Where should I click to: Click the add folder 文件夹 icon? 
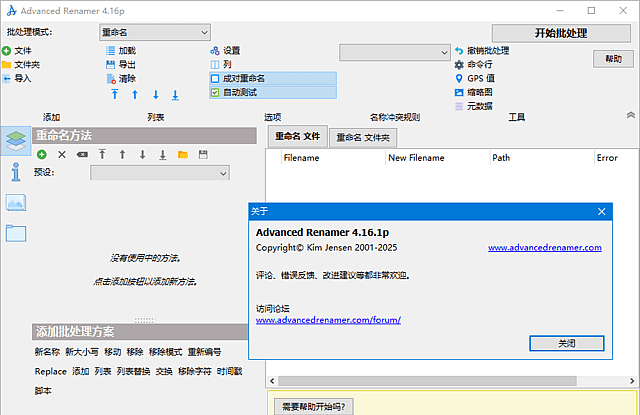(7, 64)
